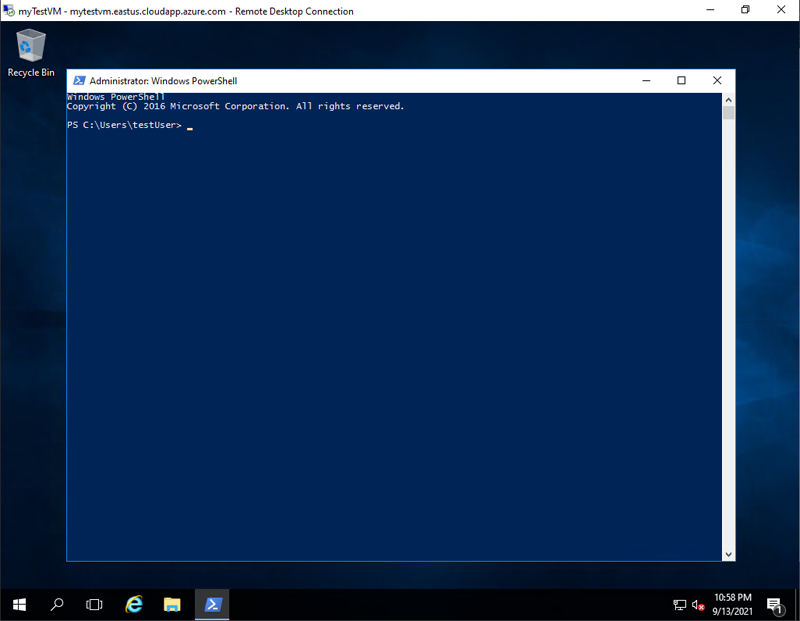Click the Remote Desktop Connection title icon
The width and height of the screenshot is (800, 621).
click(9, 10)
